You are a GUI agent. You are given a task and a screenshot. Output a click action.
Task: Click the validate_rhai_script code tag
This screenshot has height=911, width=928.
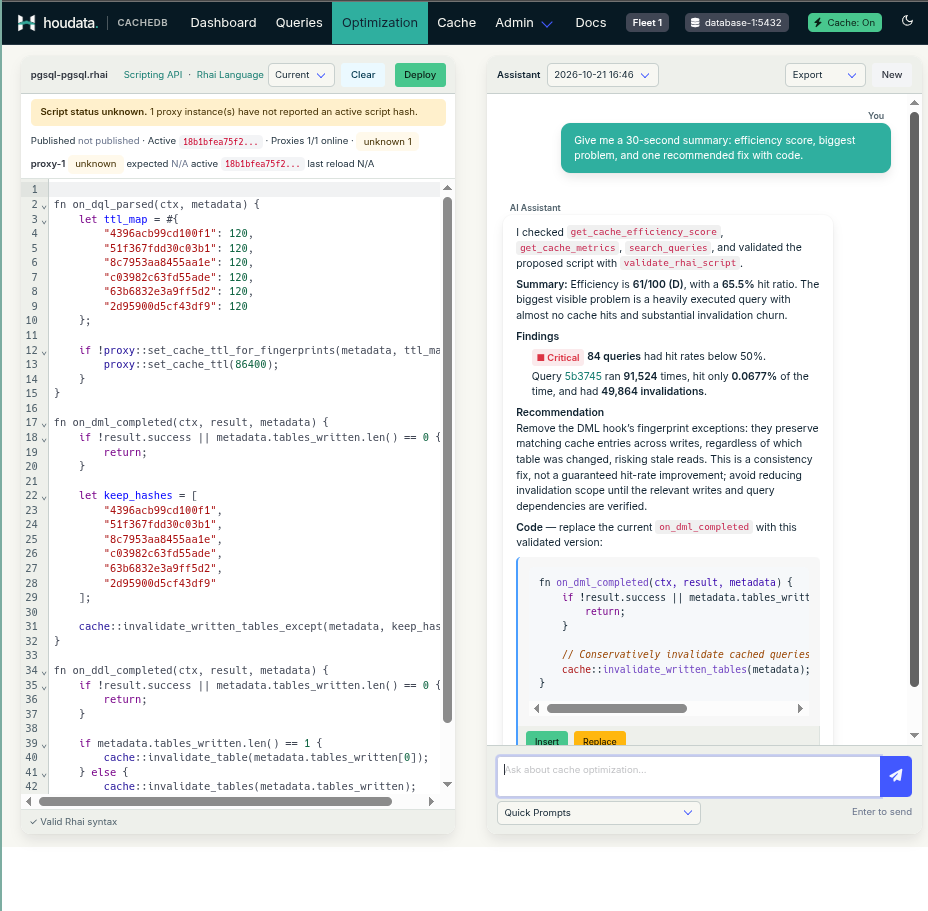pyautogui.click(x=679, y=263)
